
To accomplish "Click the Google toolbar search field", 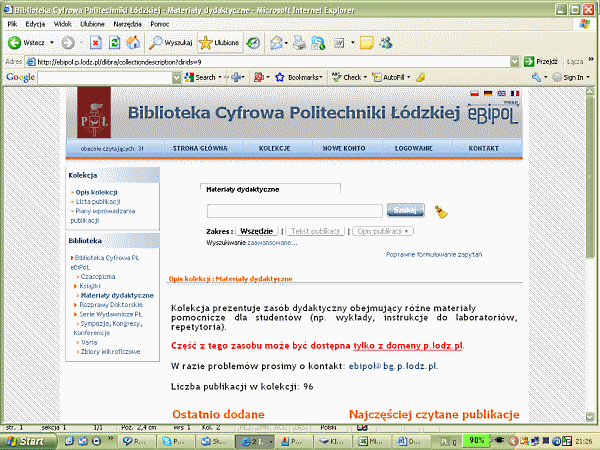I will pos(105,78).
